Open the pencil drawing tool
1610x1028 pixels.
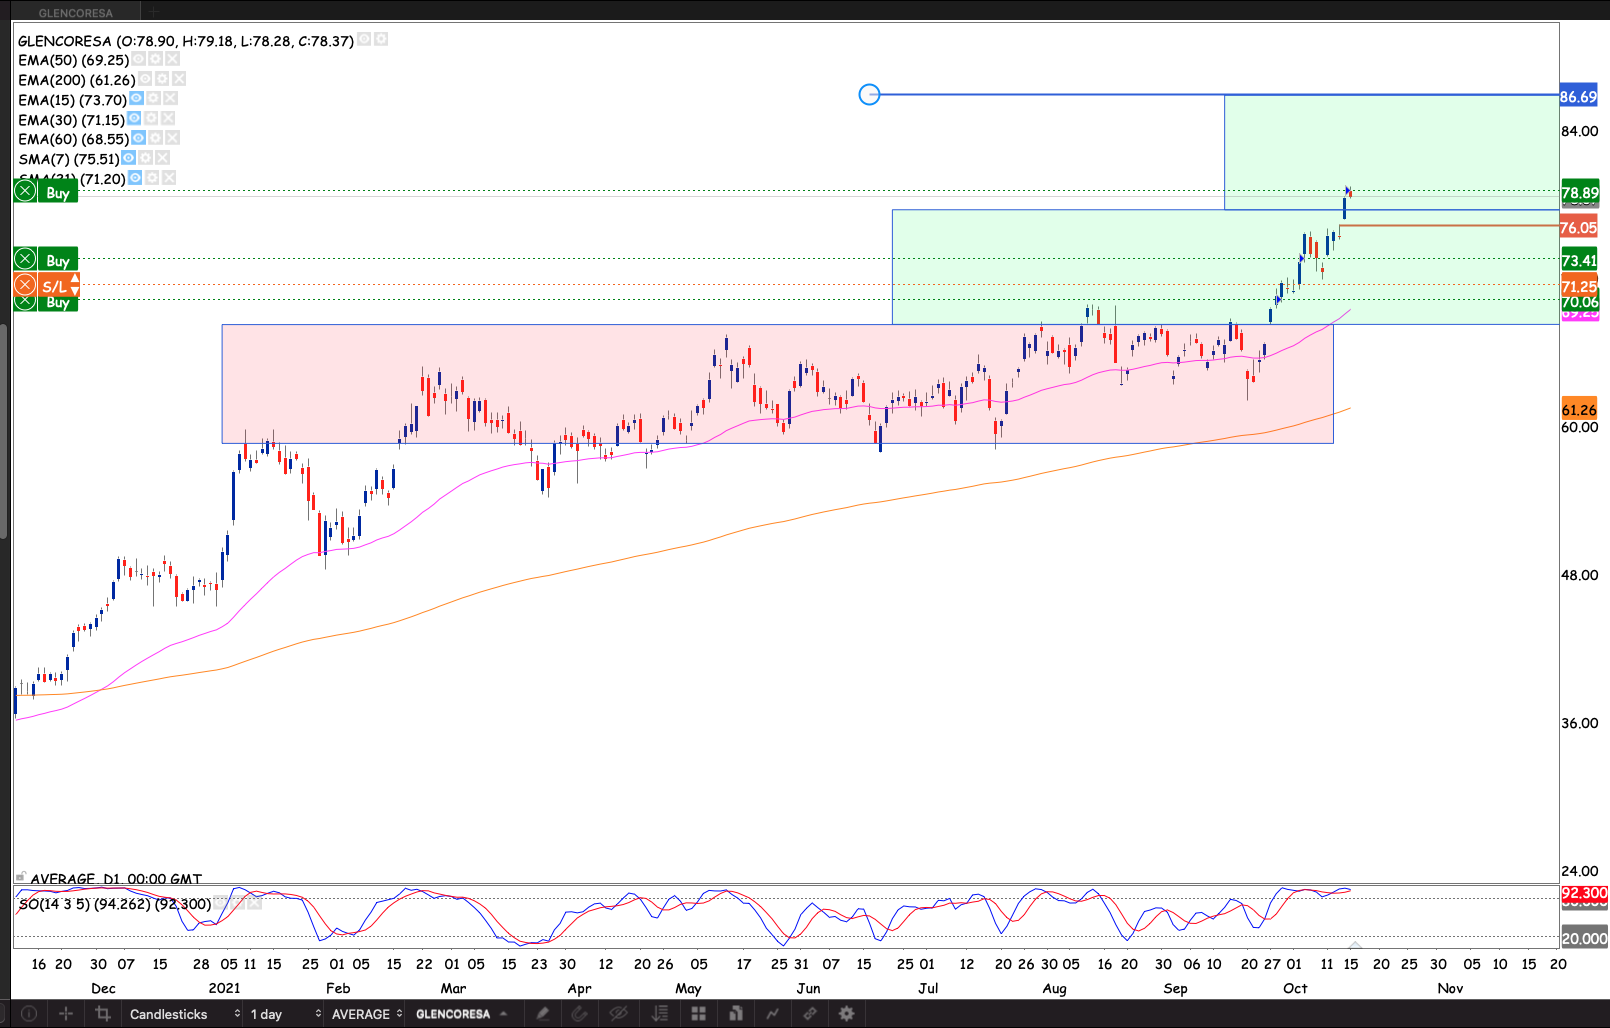[542, 1013]
